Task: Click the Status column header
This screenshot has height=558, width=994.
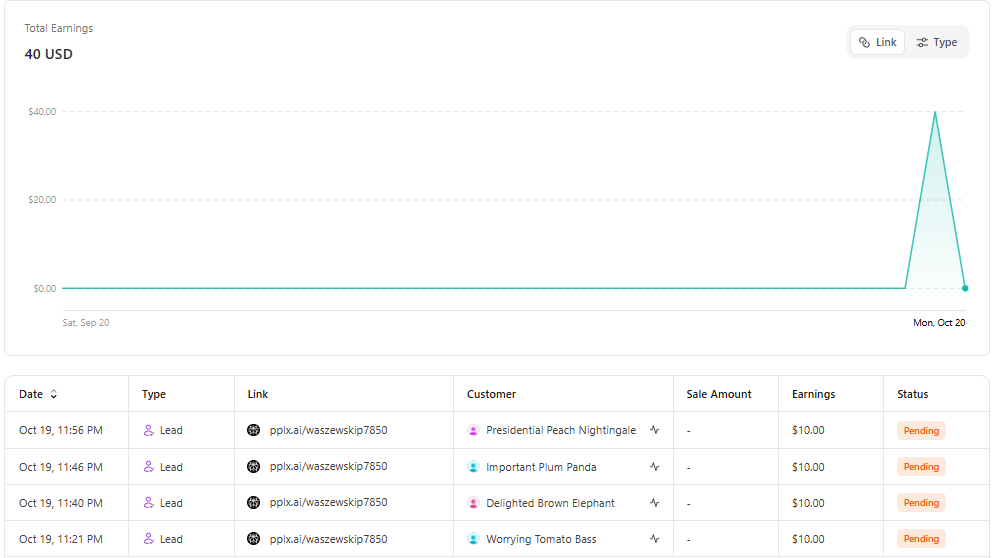Action: pos(912,394)
